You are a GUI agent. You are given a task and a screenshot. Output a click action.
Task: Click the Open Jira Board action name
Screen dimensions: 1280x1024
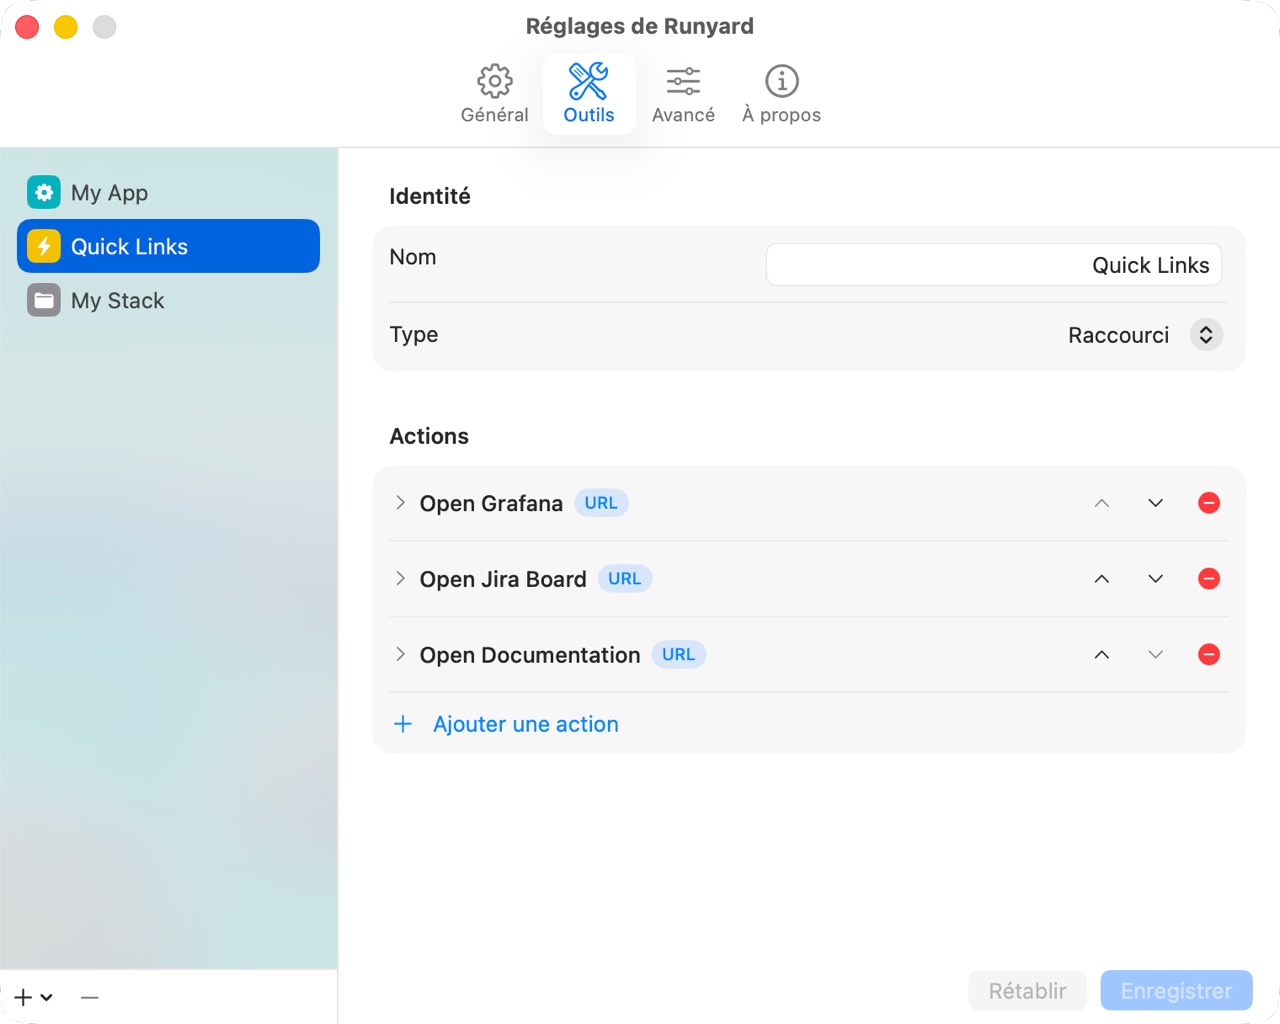coord(503,579)
